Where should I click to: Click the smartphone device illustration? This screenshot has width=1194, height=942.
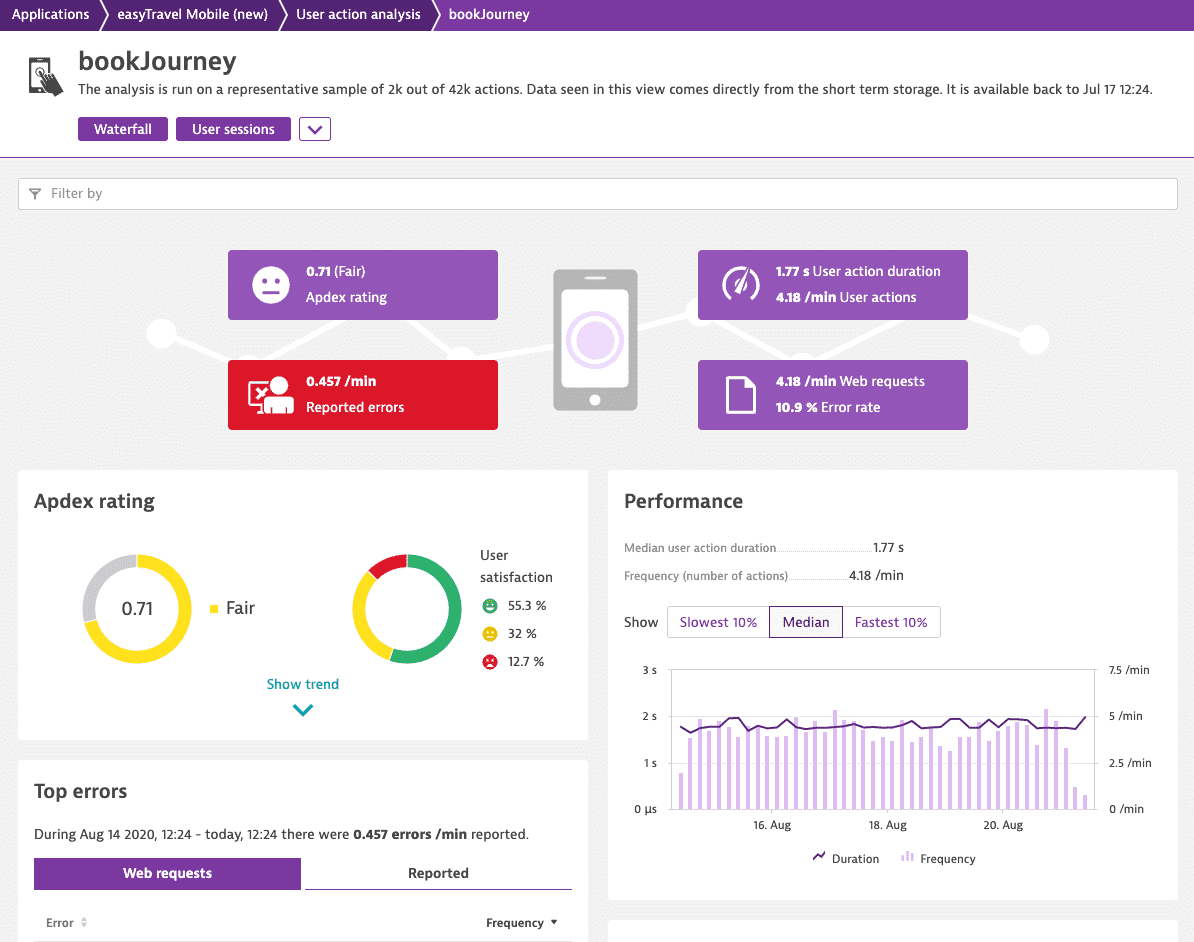pos(595,340)
